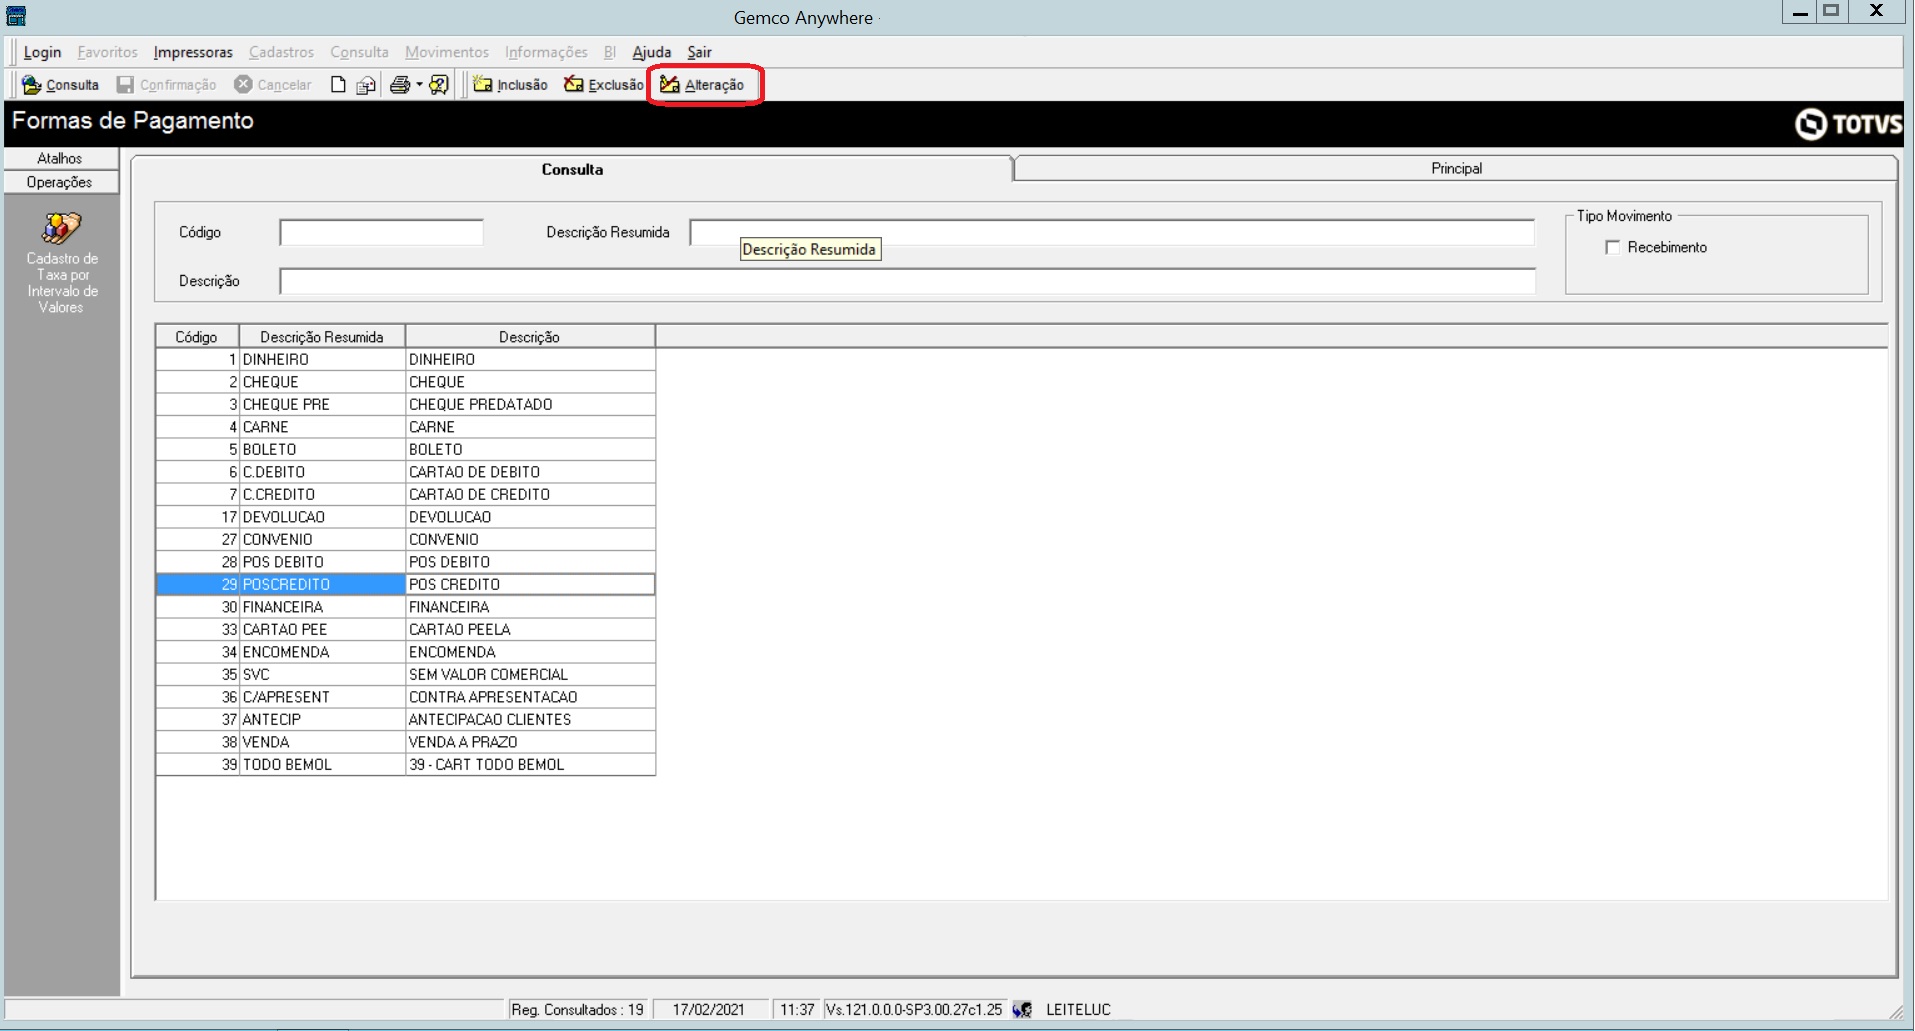Click the help question mark icon
Viewport: 1915px width, 1031px height.
[x=439, y=85]
